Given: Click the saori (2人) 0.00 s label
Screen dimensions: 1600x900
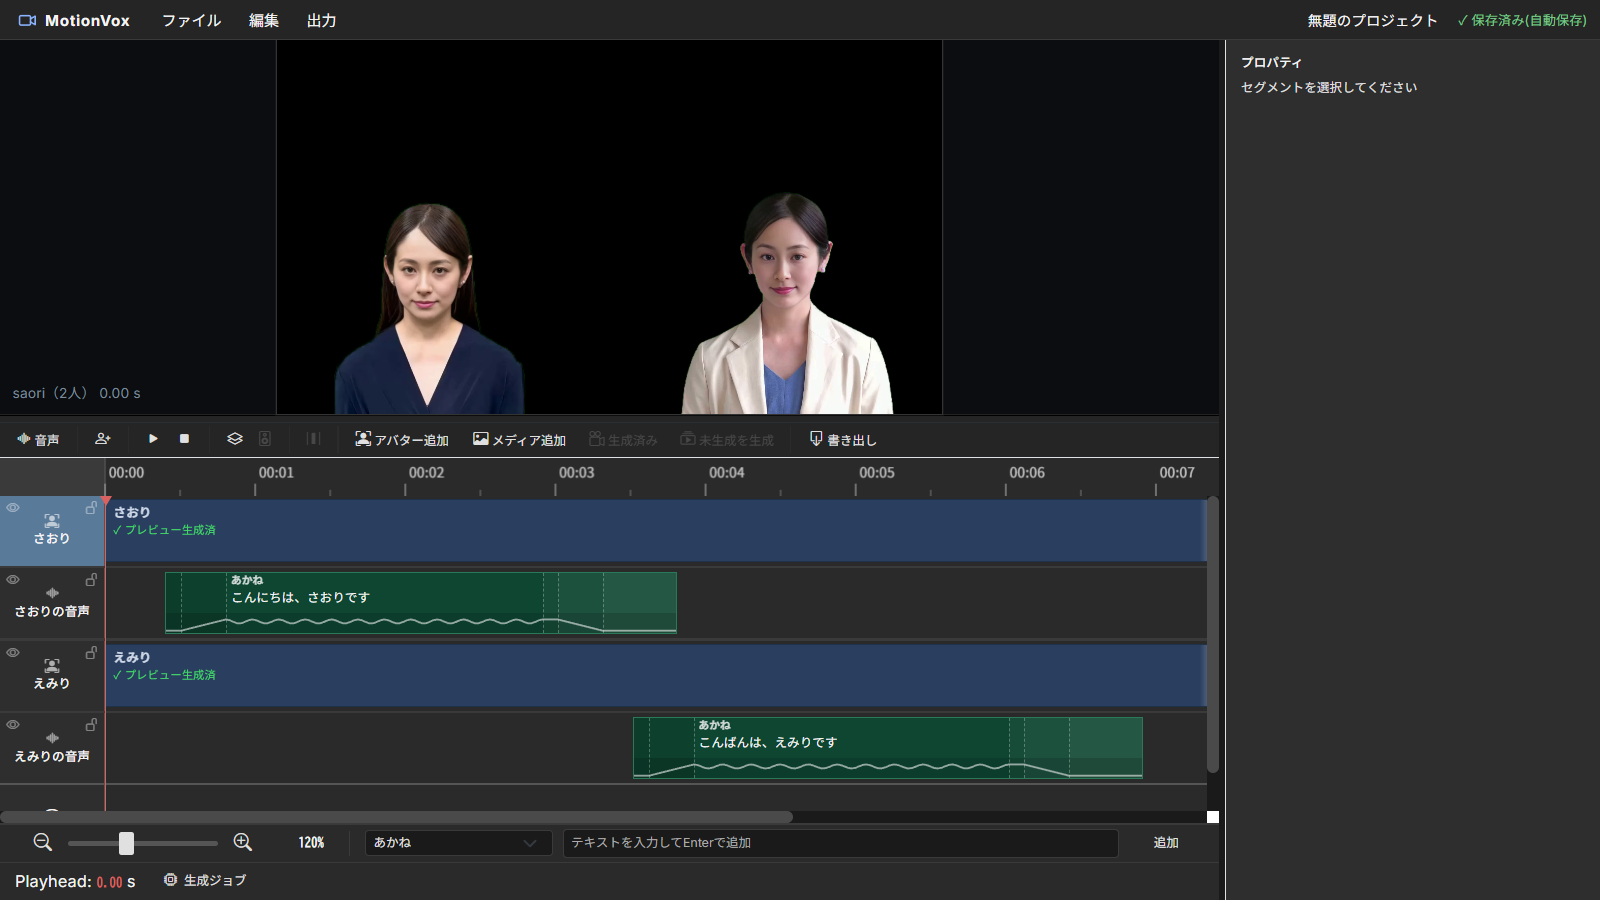Looking at the screenshot, I should click(77, 393).
